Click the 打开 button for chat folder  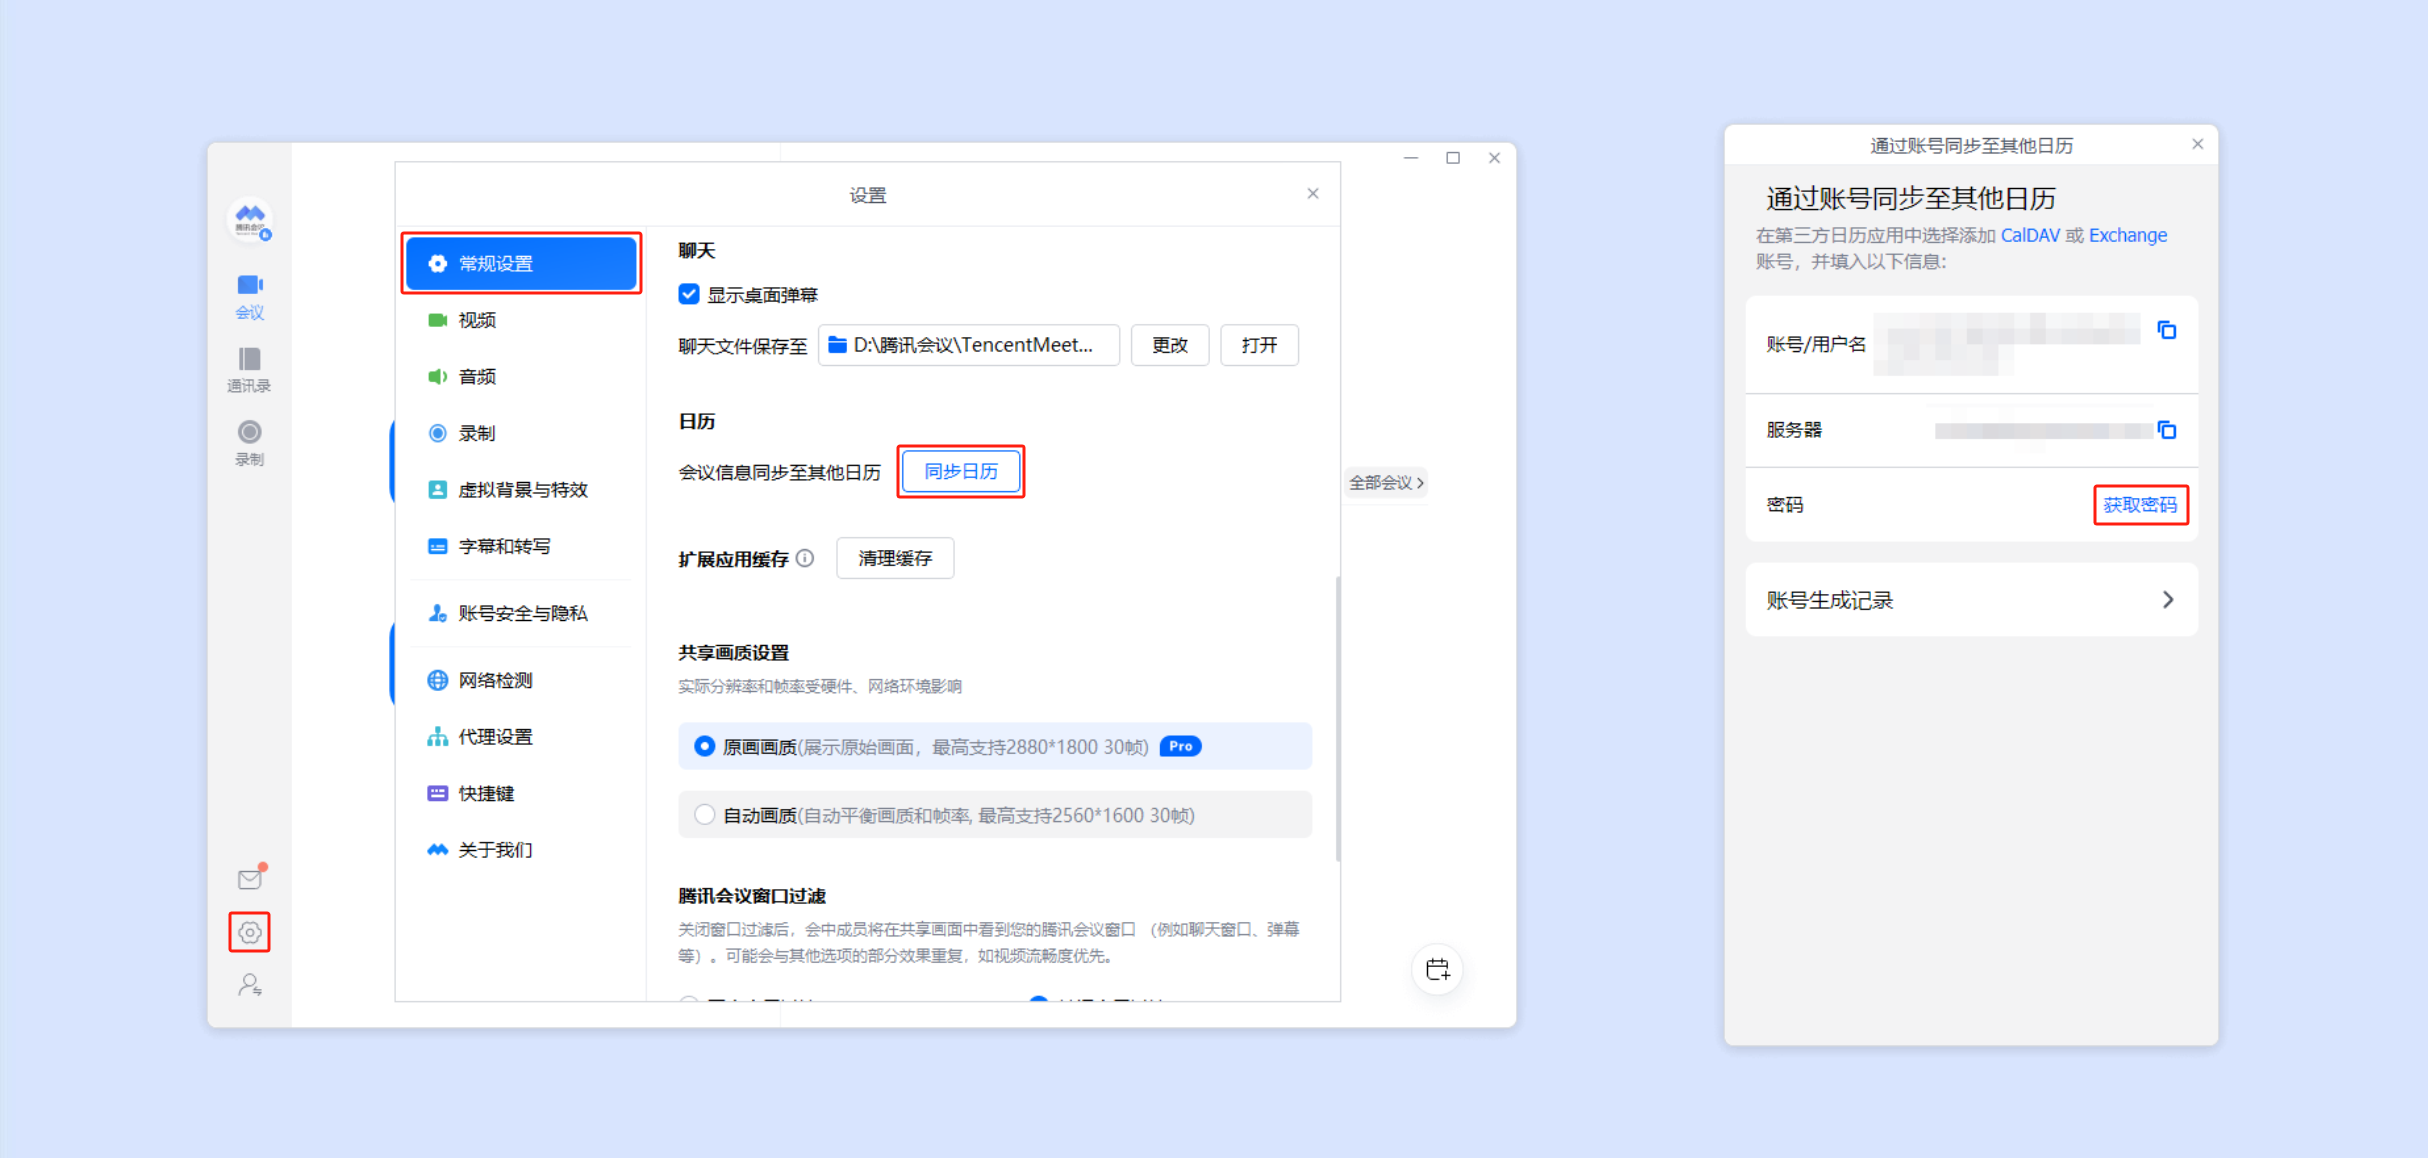coord(1259,345)
